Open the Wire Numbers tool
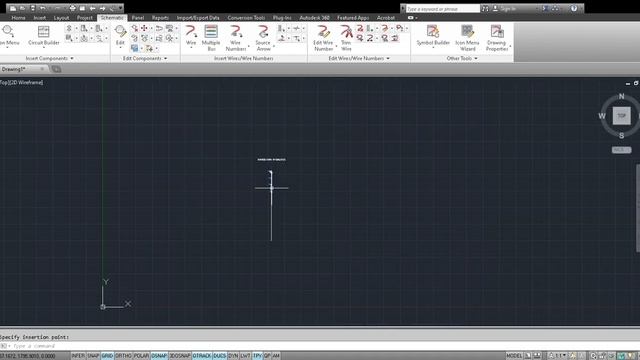 tap(236, 37)
